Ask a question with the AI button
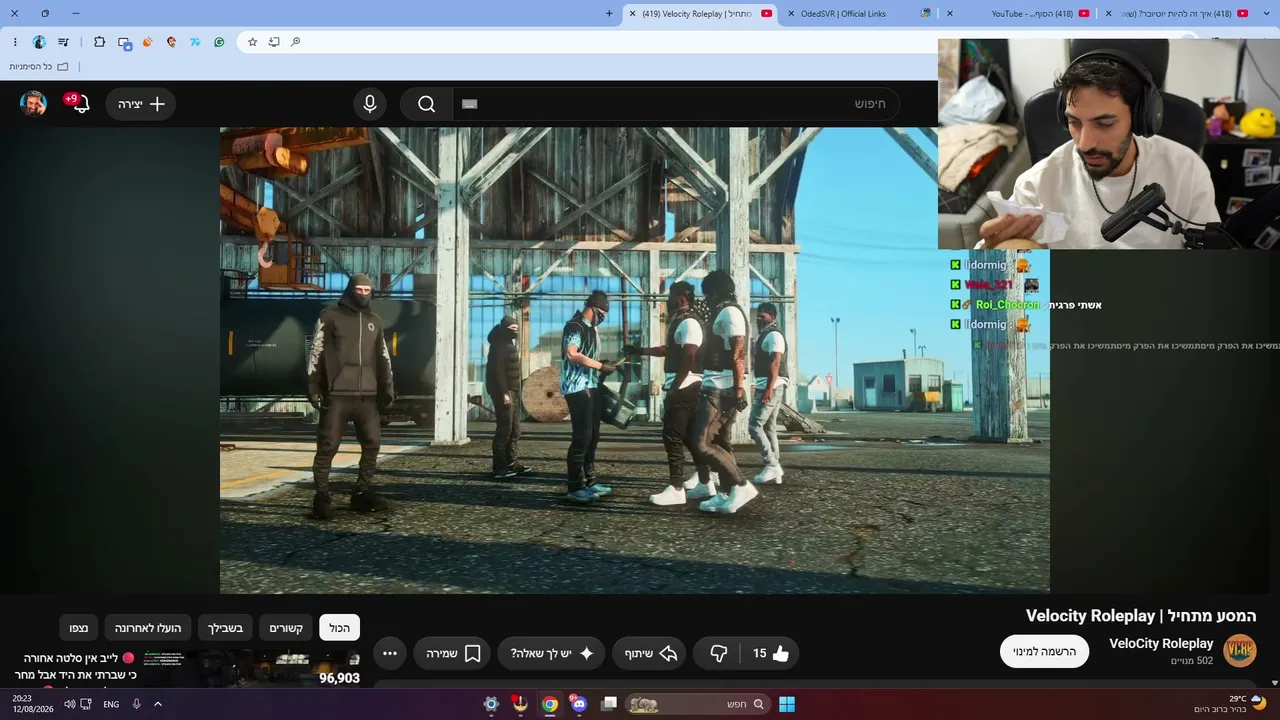 (551, 653)
